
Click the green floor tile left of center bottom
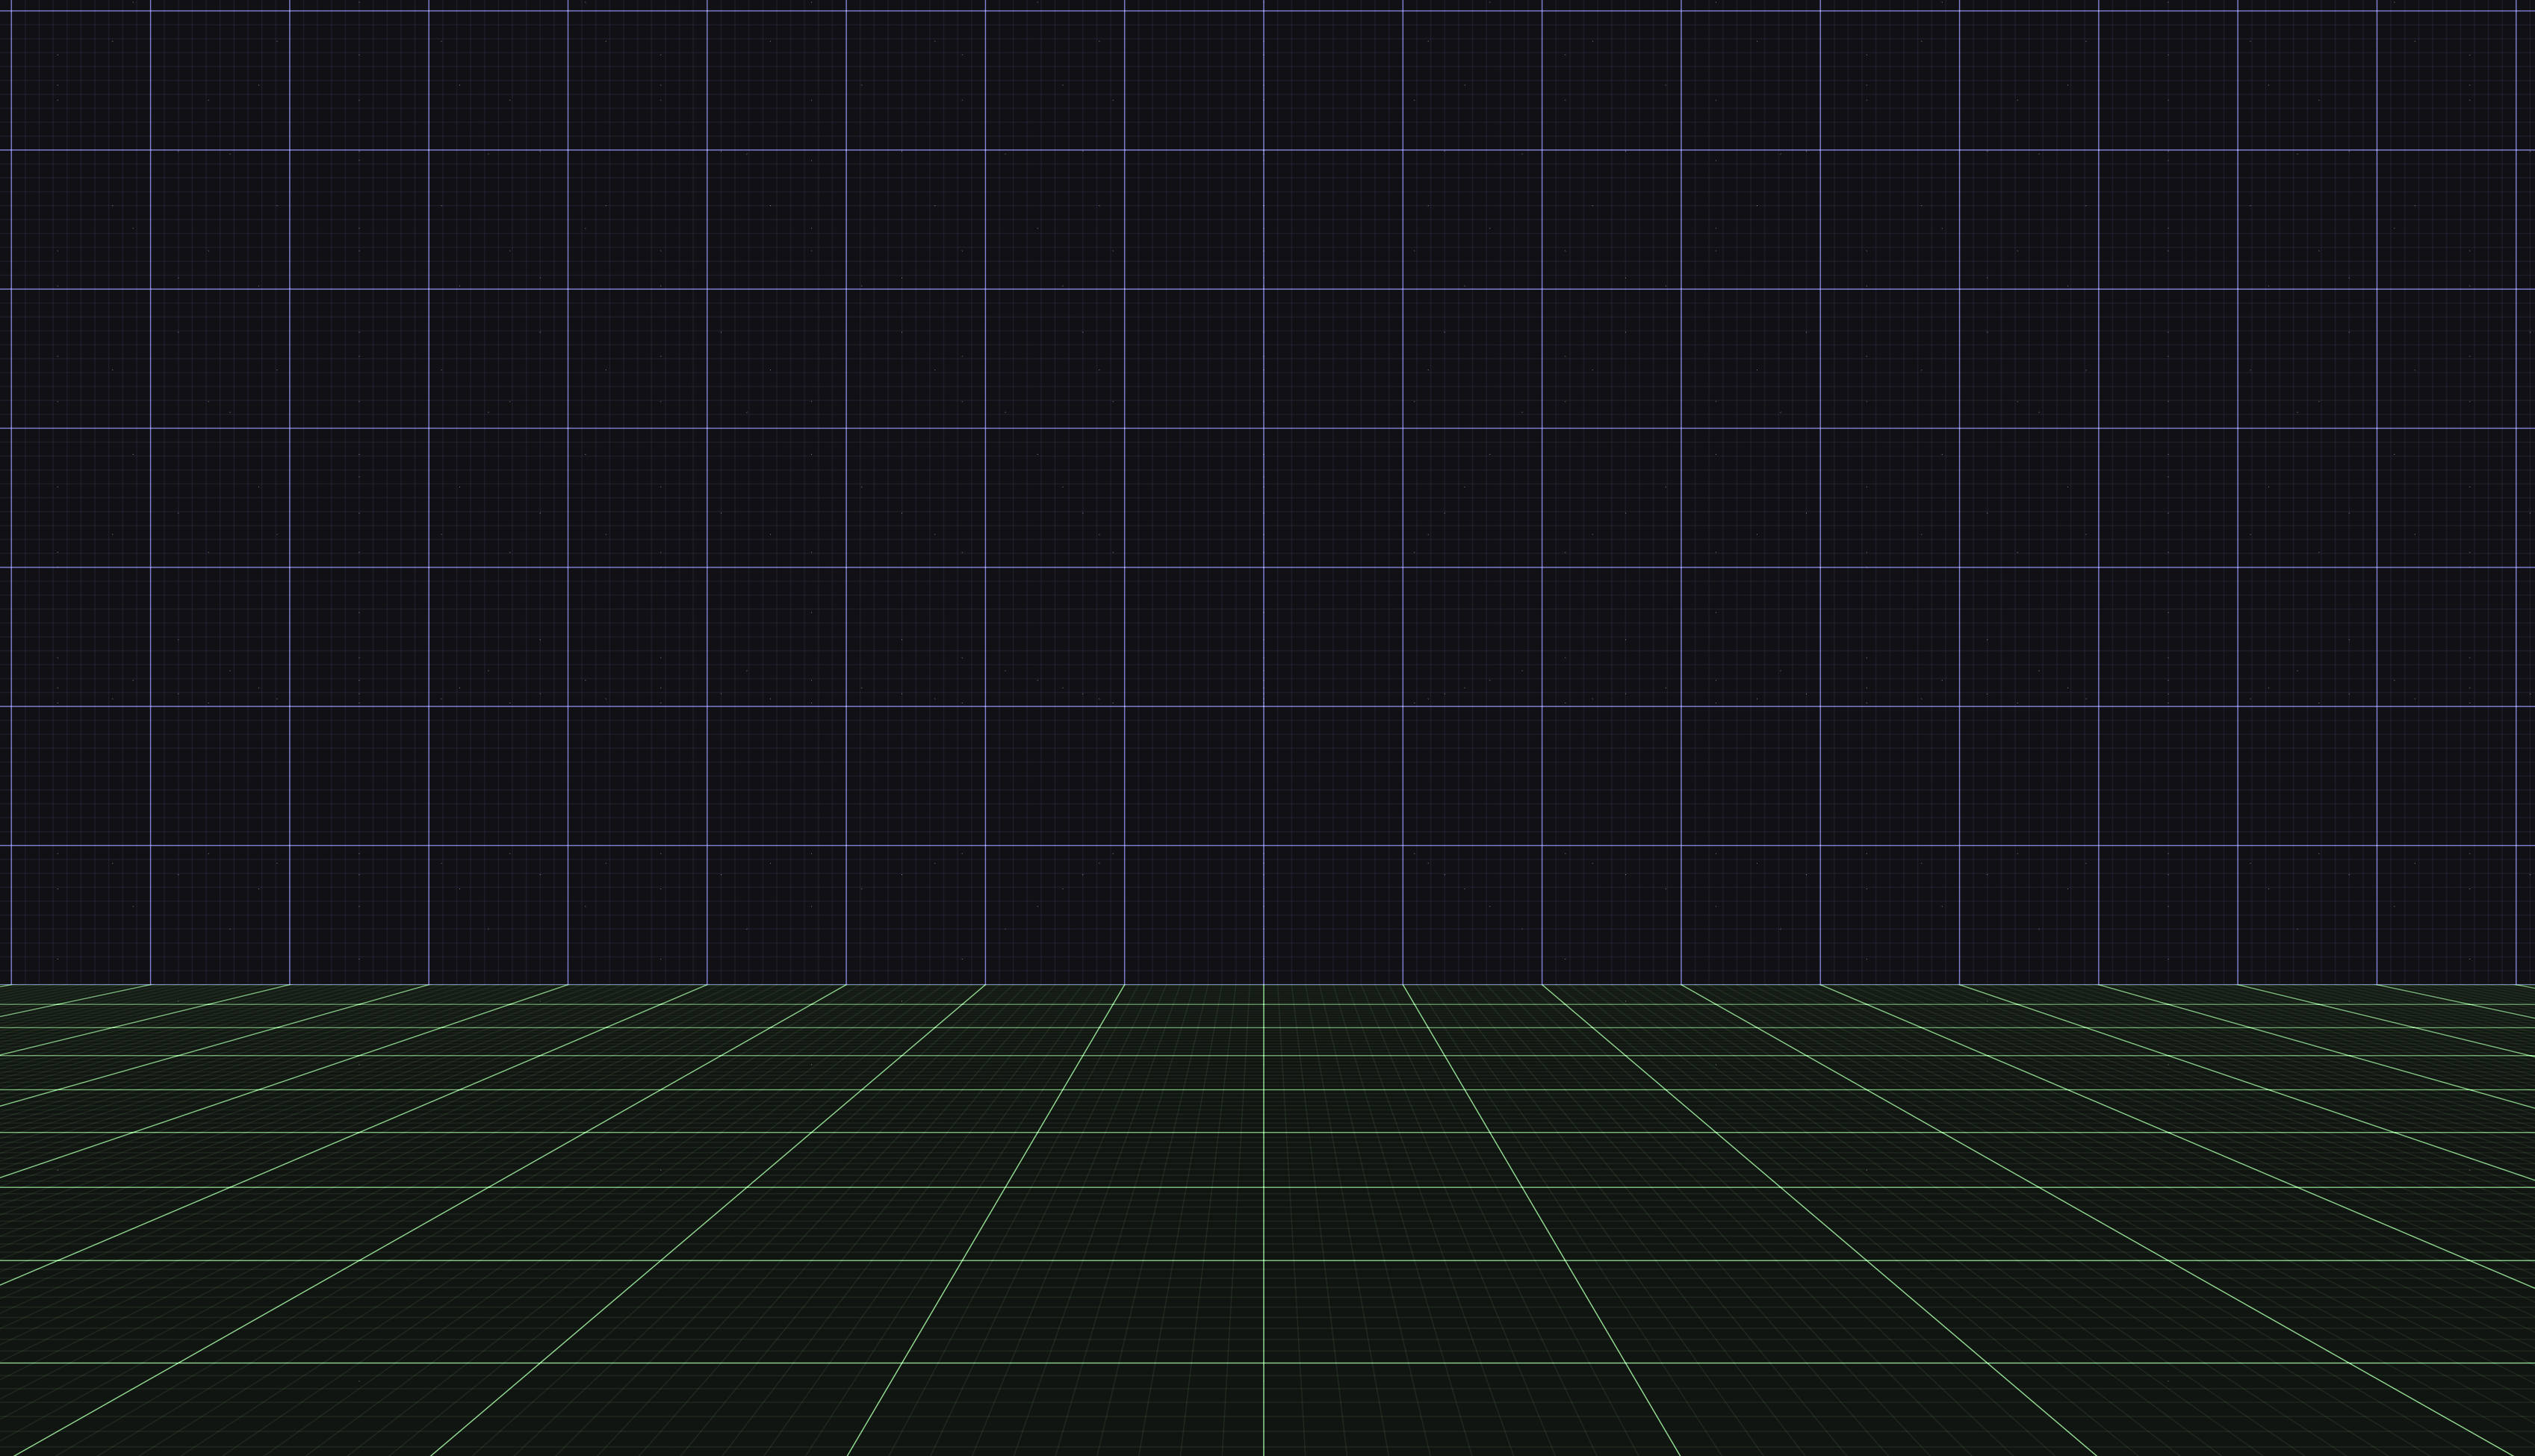click(x=1070, y=1410)
